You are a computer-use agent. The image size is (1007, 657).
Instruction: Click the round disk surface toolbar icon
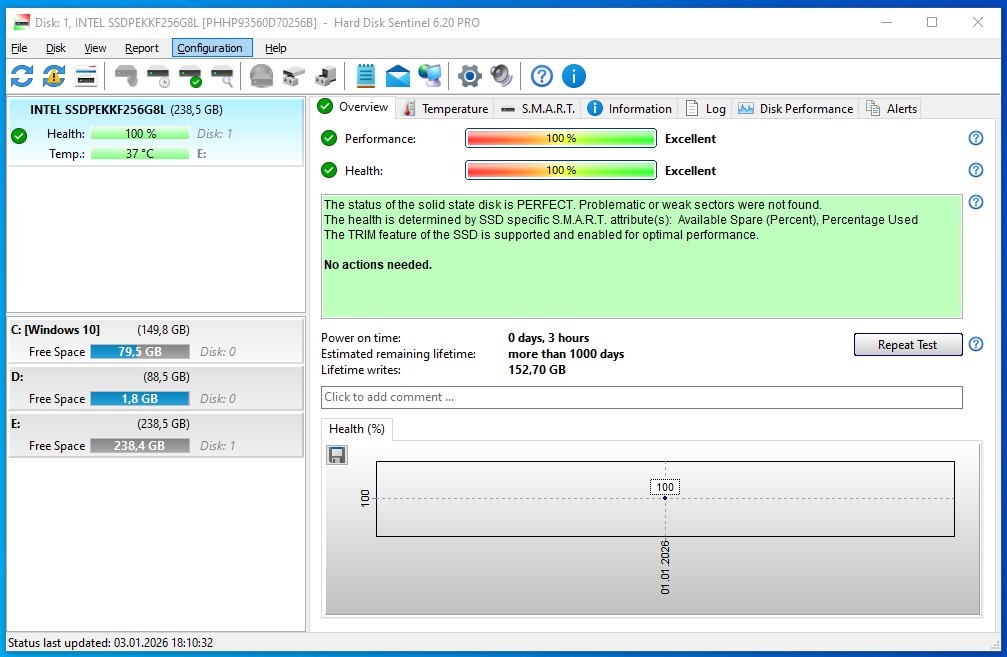pyautogui.click(x=261, y=76)
